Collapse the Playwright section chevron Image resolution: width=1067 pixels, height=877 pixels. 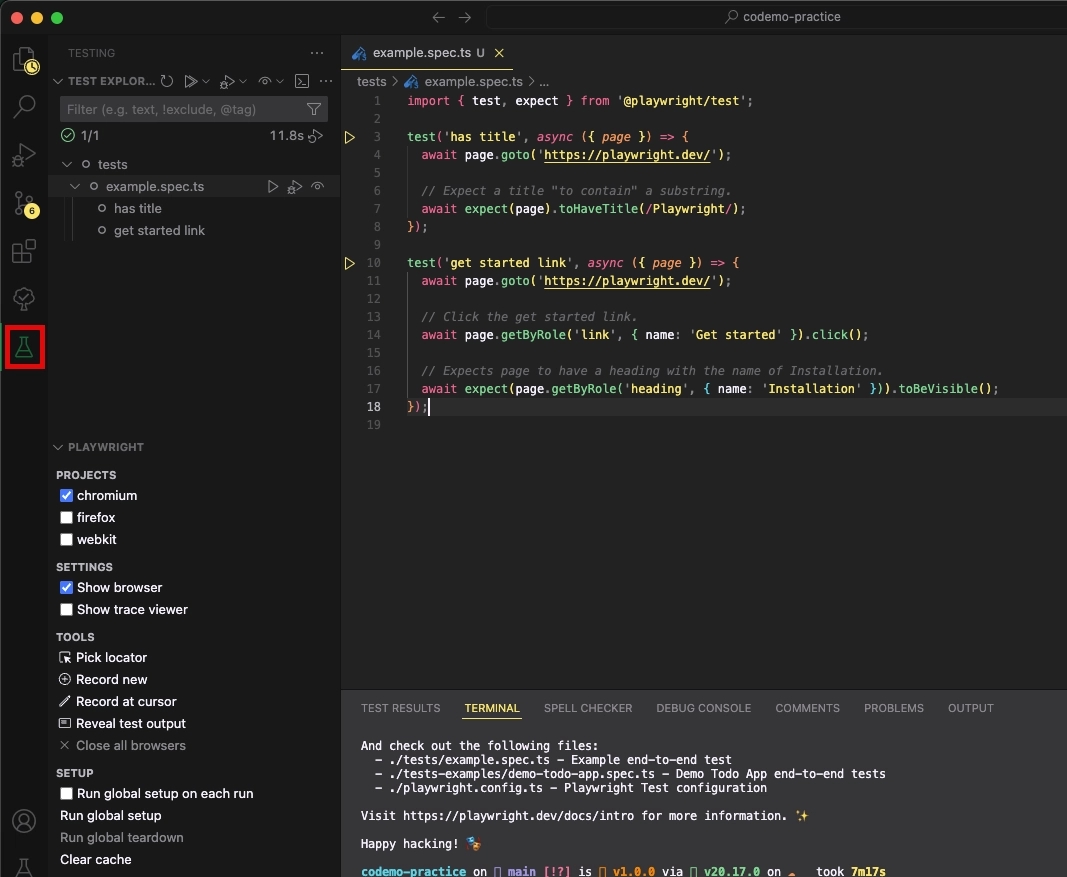(x=59, y=447)
